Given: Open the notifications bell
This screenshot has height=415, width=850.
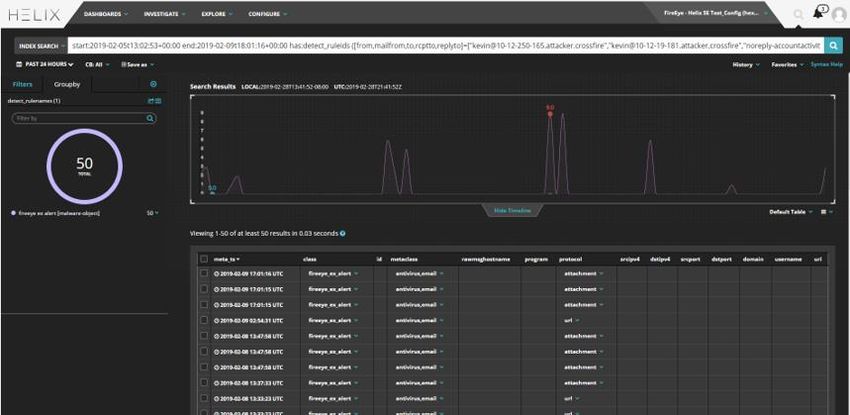Looking at the screenshot, I should (x=818, y=14).
